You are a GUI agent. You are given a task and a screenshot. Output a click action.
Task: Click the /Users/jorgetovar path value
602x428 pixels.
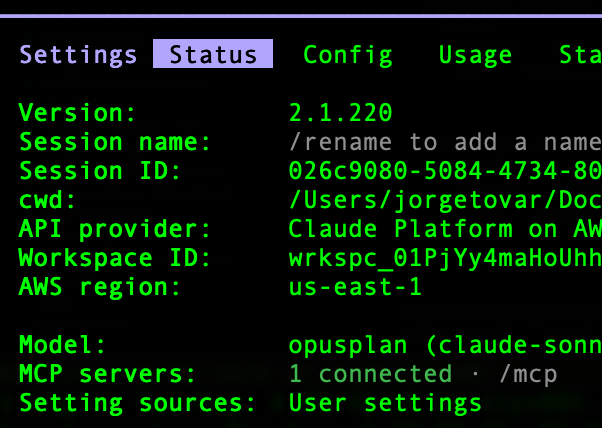pos(445,201)
